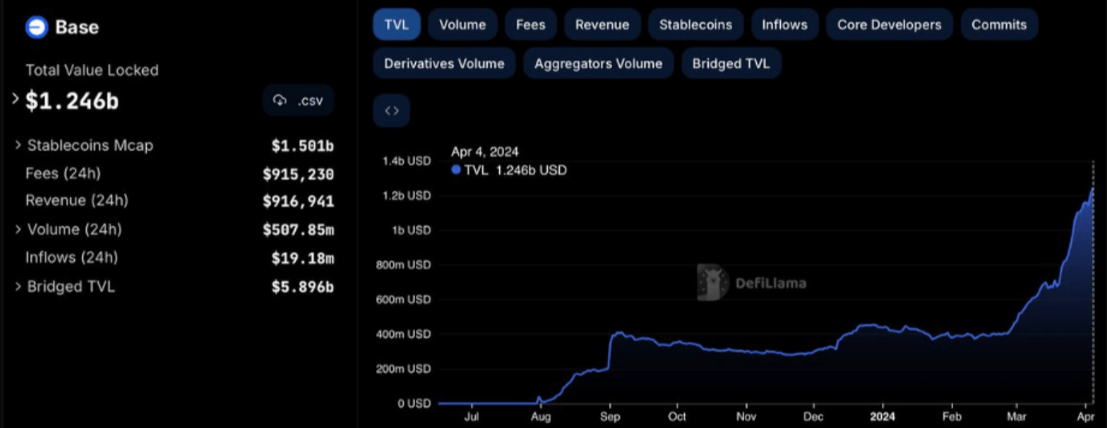Click the 2024 x-axis label
This screenshot has height=428, width=1107.
(882, 417)
